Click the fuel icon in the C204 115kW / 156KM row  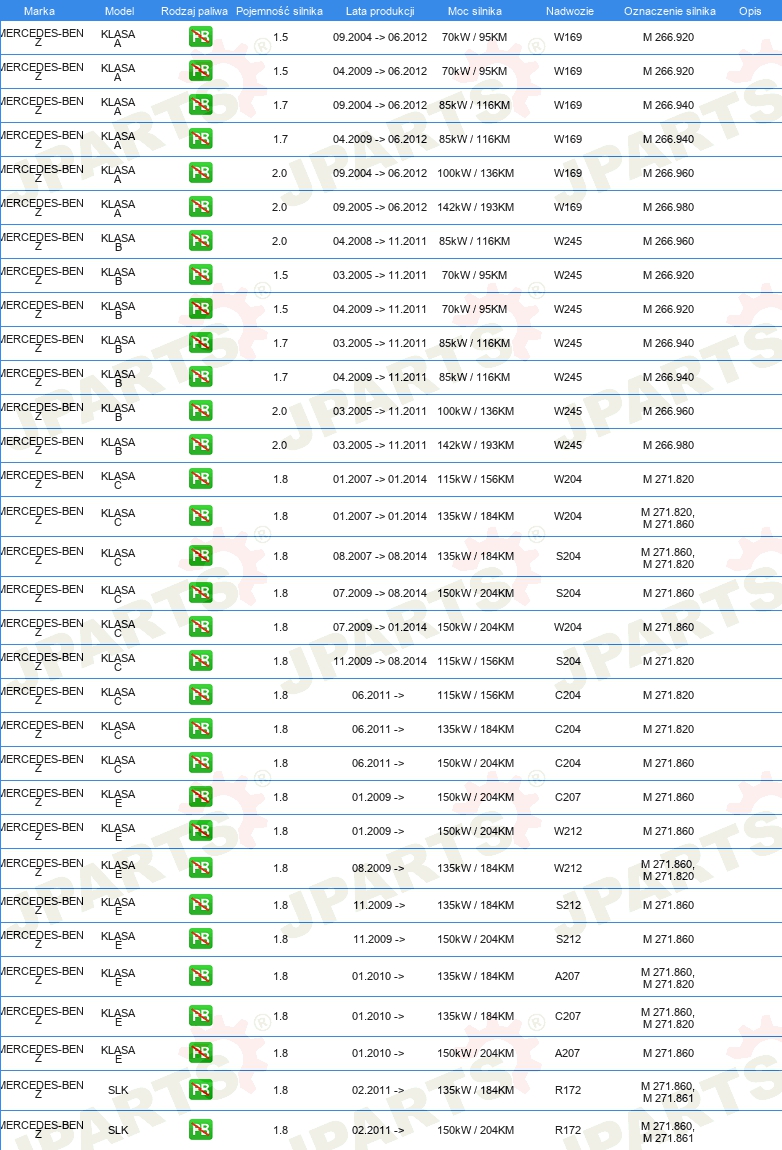(x=200, y=695)
